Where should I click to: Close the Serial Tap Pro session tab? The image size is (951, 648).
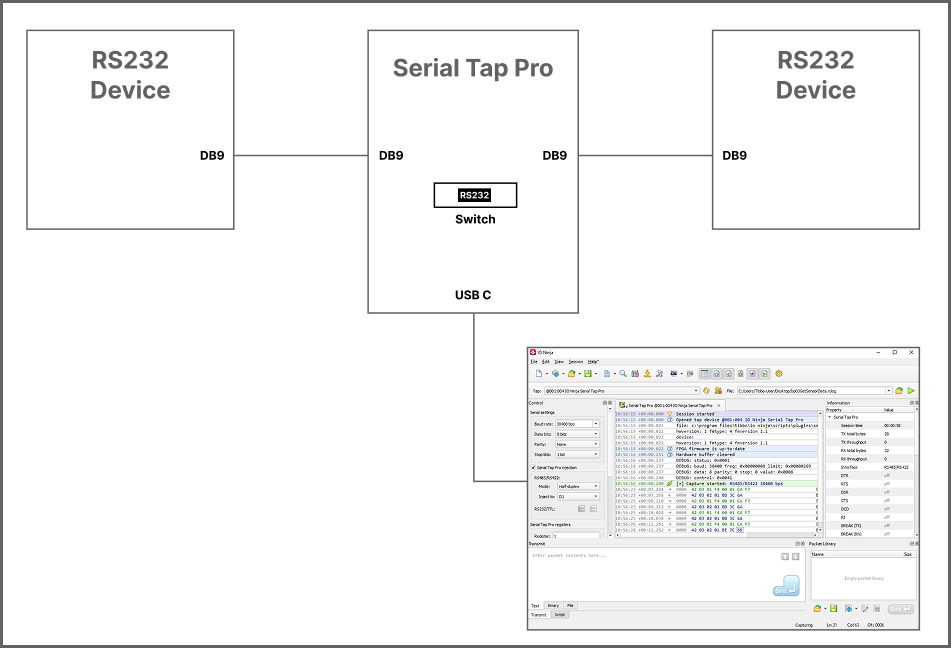coord(719,405)
